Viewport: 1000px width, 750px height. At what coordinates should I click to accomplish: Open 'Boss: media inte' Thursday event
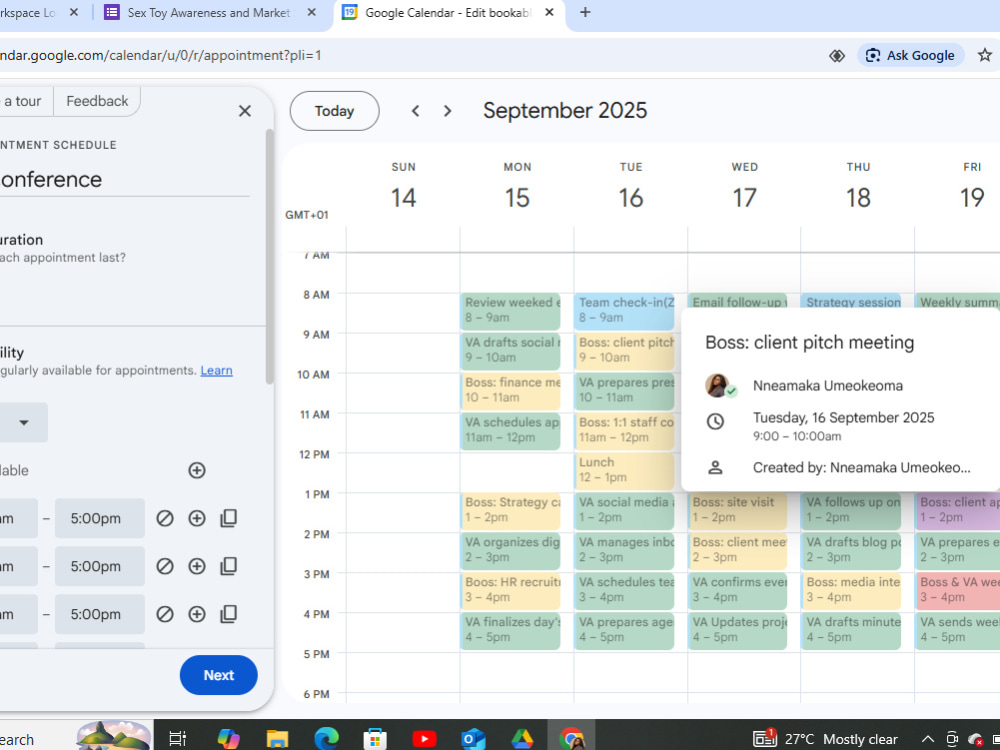point(851,591)
